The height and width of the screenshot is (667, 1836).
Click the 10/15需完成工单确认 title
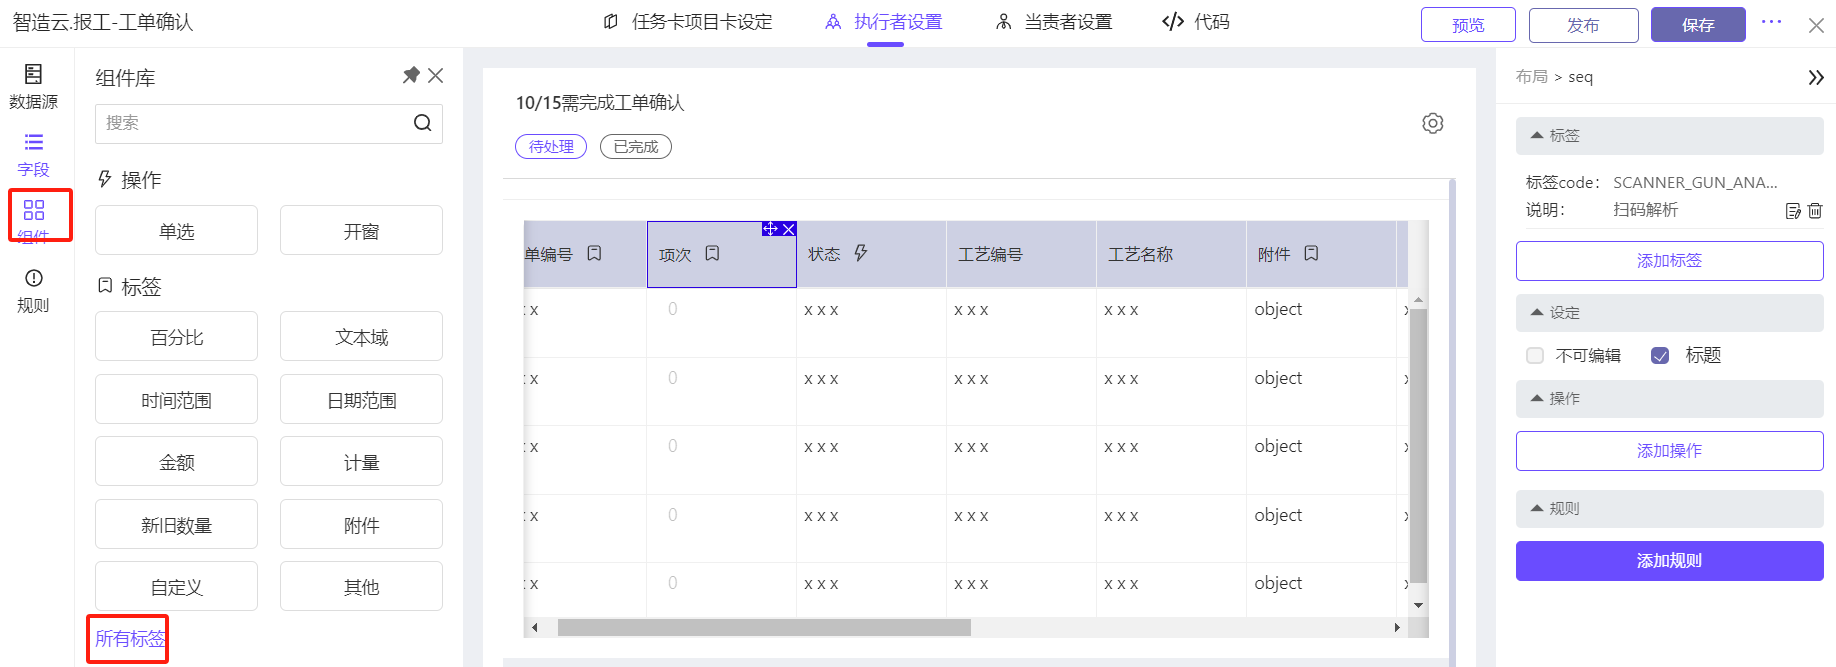click(600, 103)
